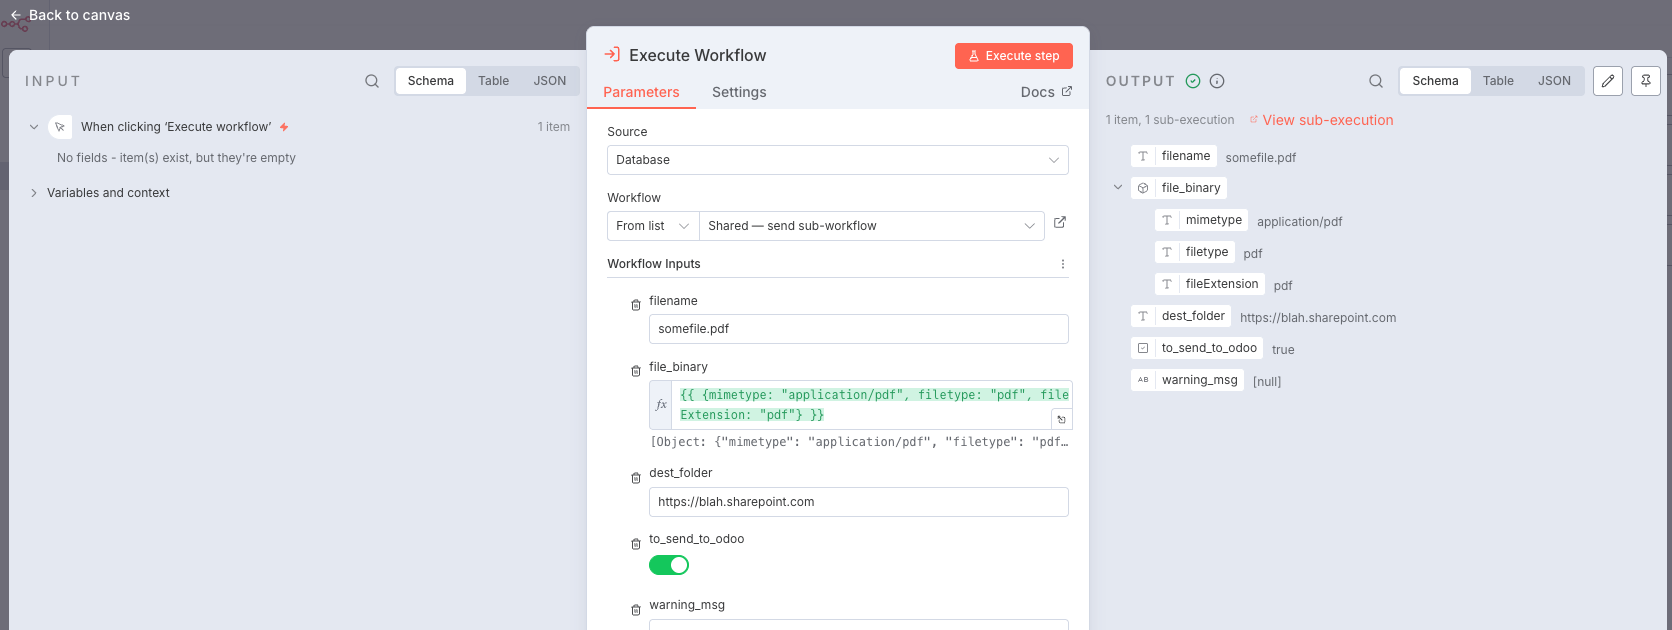Screen dimensions: 1672x630
Task: Delete the filename workflow input
Action: coord(636,305)
